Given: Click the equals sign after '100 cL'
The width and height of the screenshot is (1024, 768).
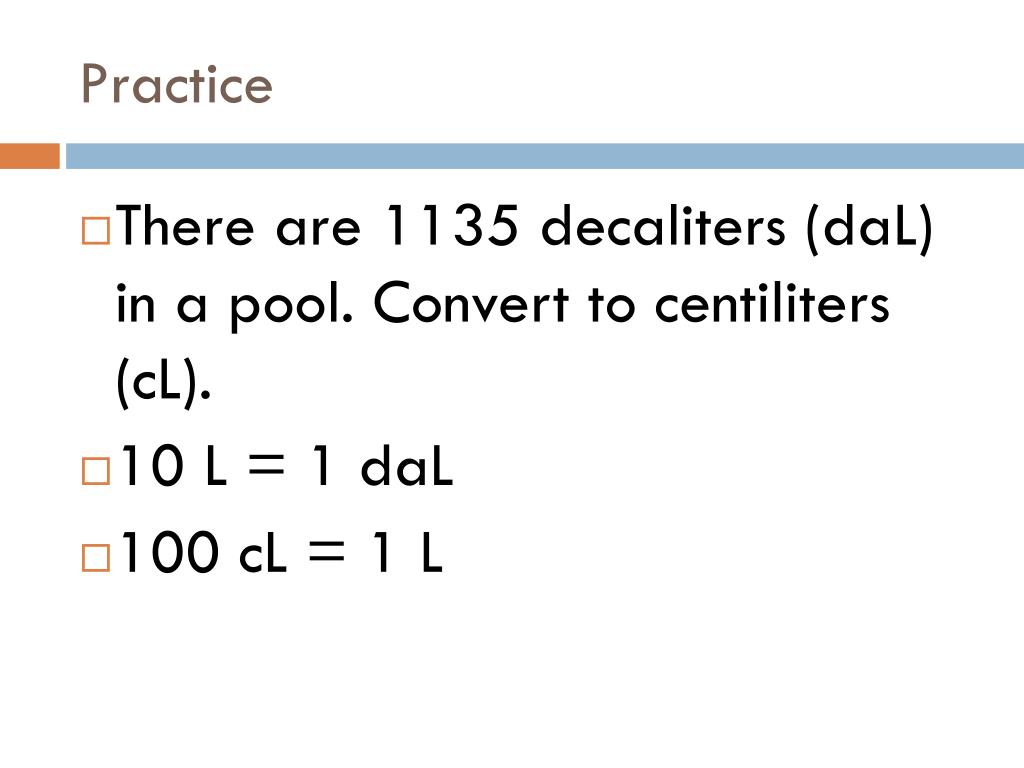Looking at the screenshot, I should tap(326, 551).
